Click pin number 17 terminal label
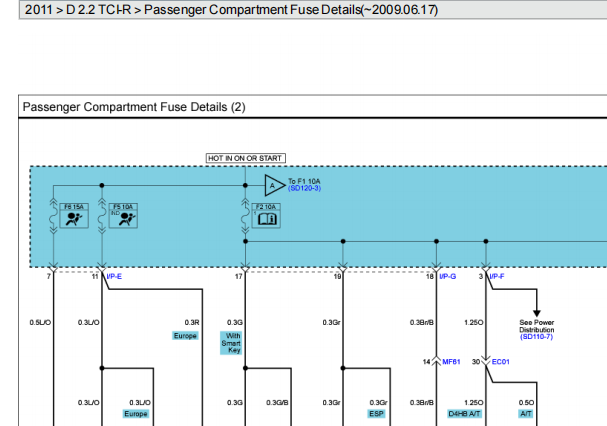This screenshot has width=607, height=426. [x=238, y=277]
